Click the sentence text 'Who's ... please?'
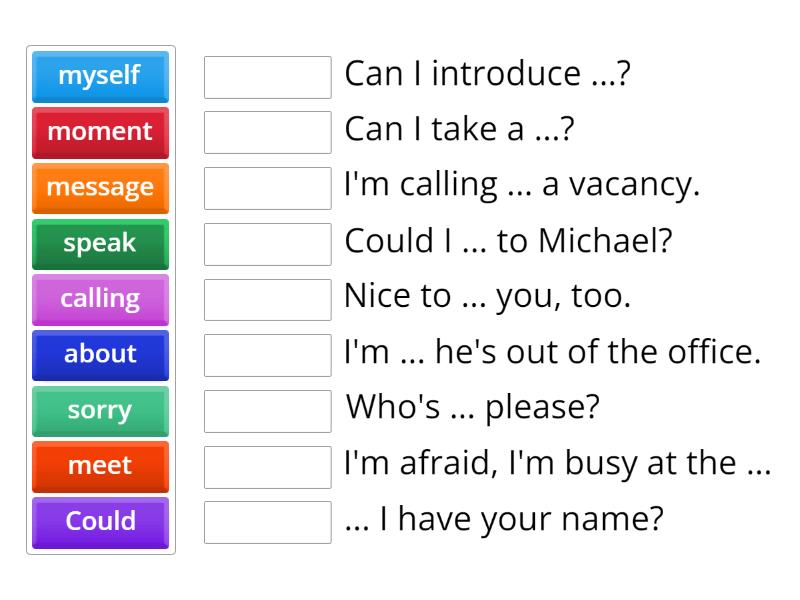The height and width of the screenshot is (600, 800). (x=473, y=408)
